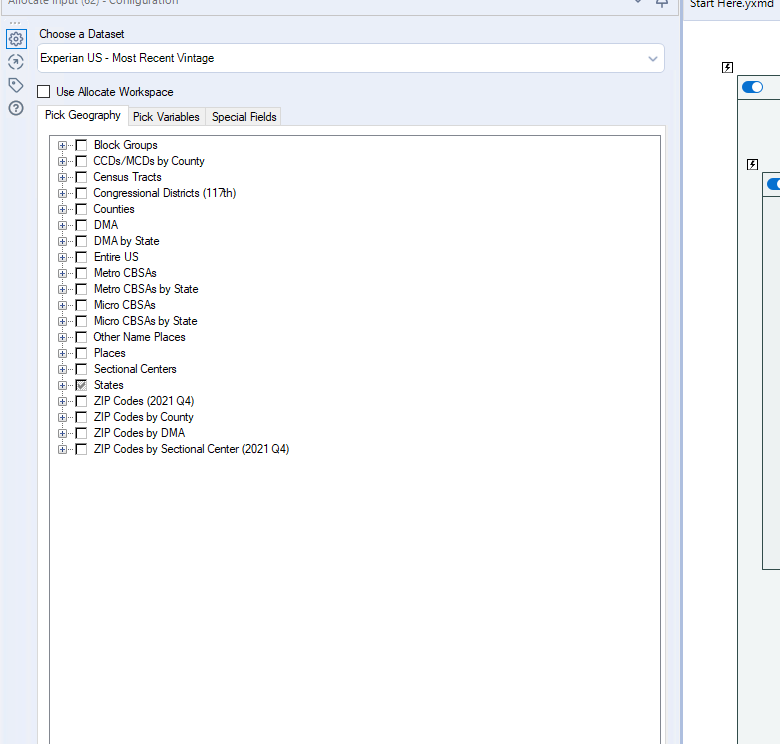The width and height of the screenshot is (780, 744).
Task: Open the Help question mark icon
Action: pyautogui.click(x=16, y=108)
